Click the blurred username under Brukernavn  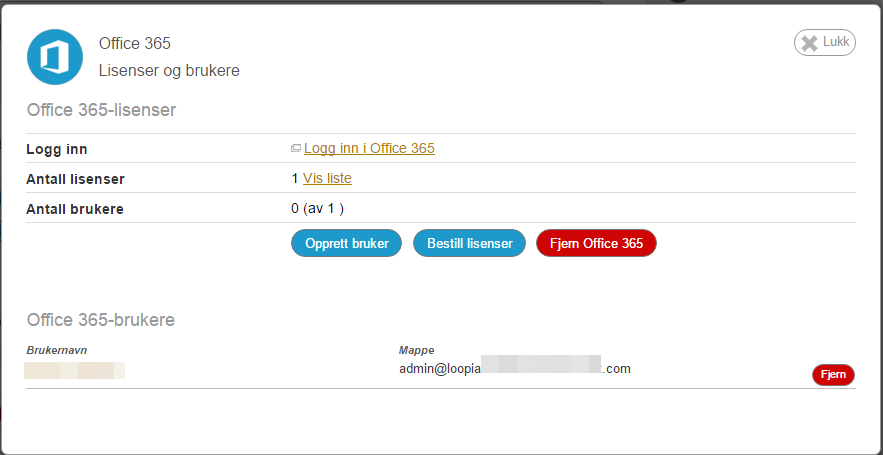[75, 371]
